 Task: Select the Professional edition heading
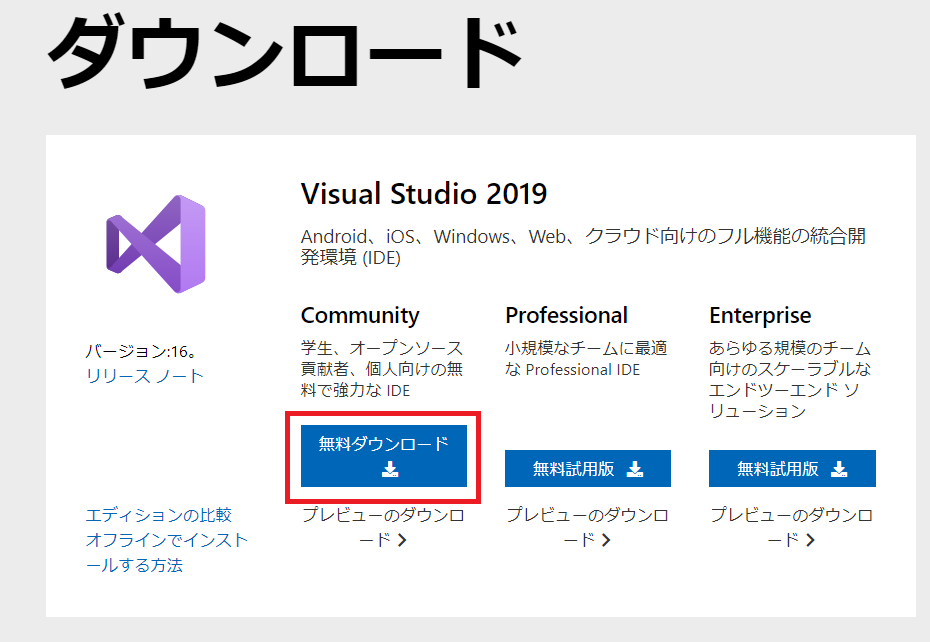pos(567,315)
